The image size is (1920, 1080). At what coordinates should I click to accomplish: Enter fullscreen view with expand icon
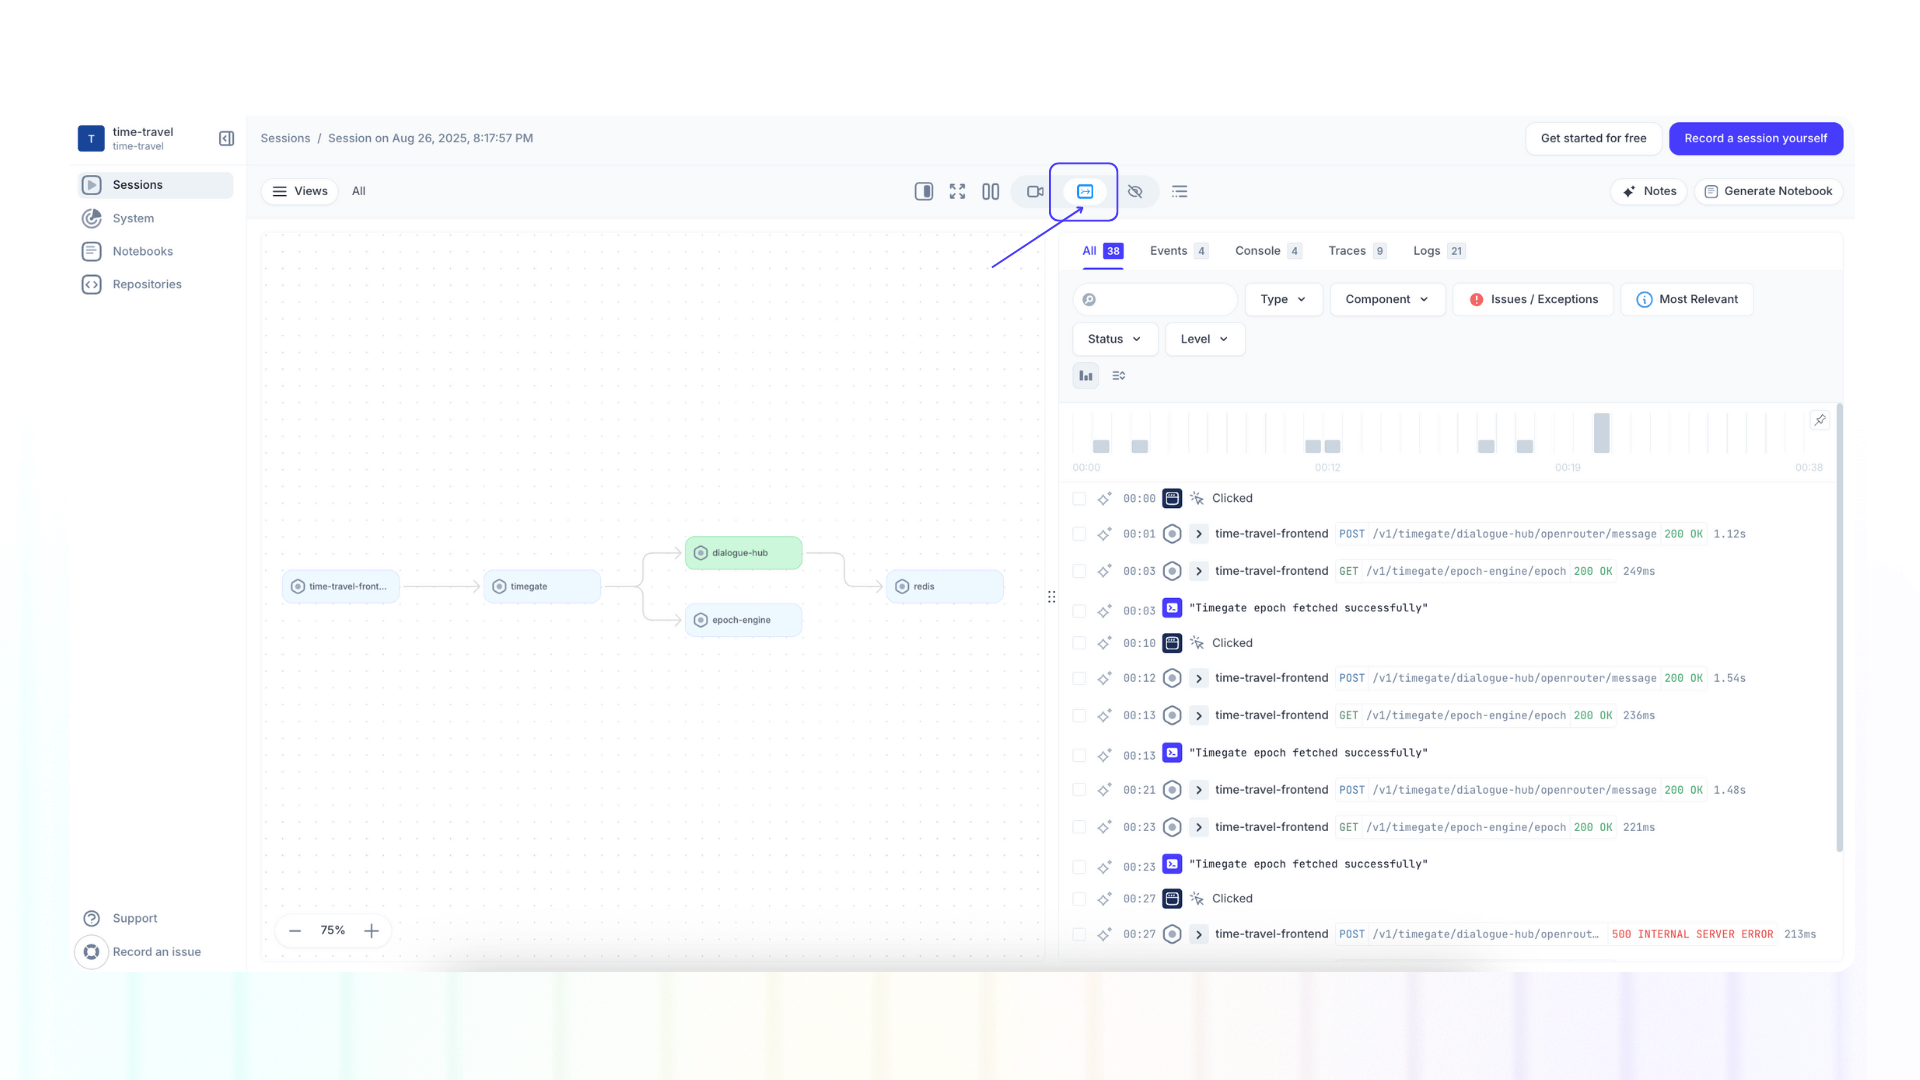(957, 191)
